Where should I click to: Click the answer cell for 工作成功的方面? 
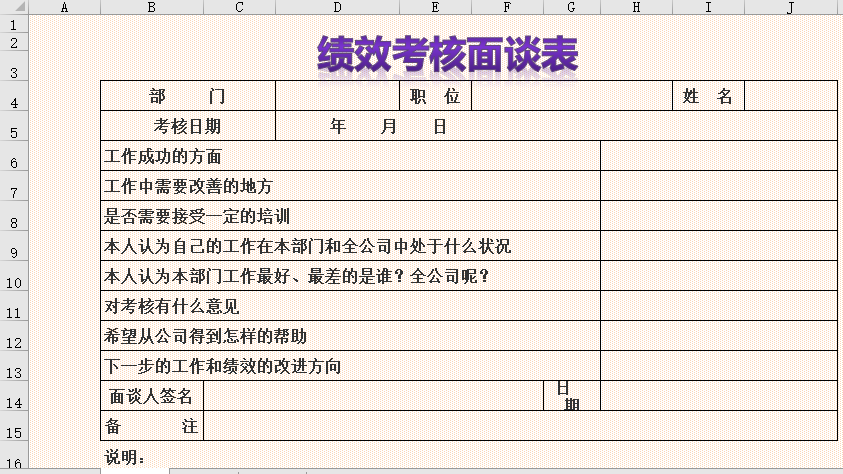point(718,156)
